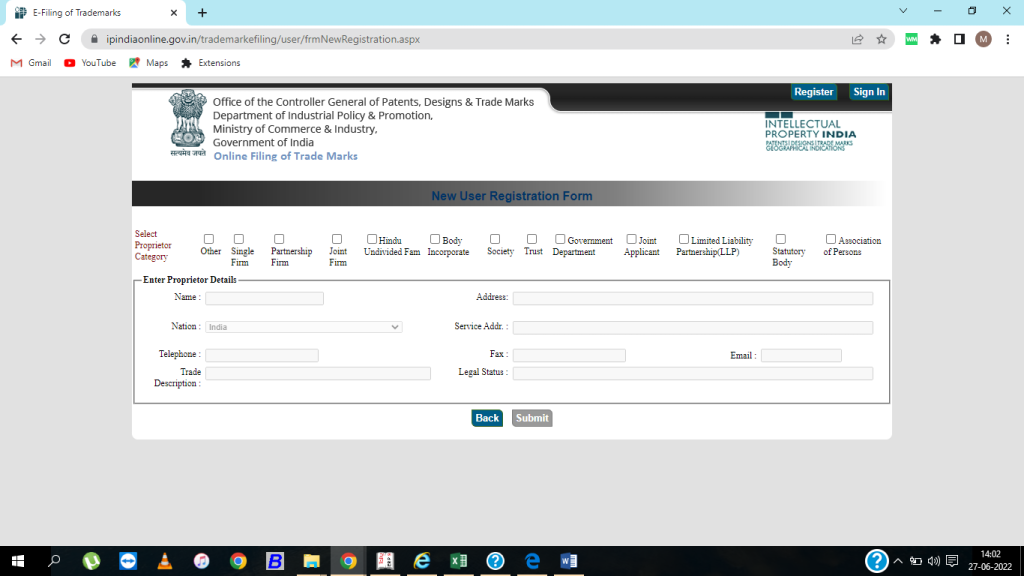Reload the page using the refresh icon
The image size is (1024, 576).
tap(65, 39)
